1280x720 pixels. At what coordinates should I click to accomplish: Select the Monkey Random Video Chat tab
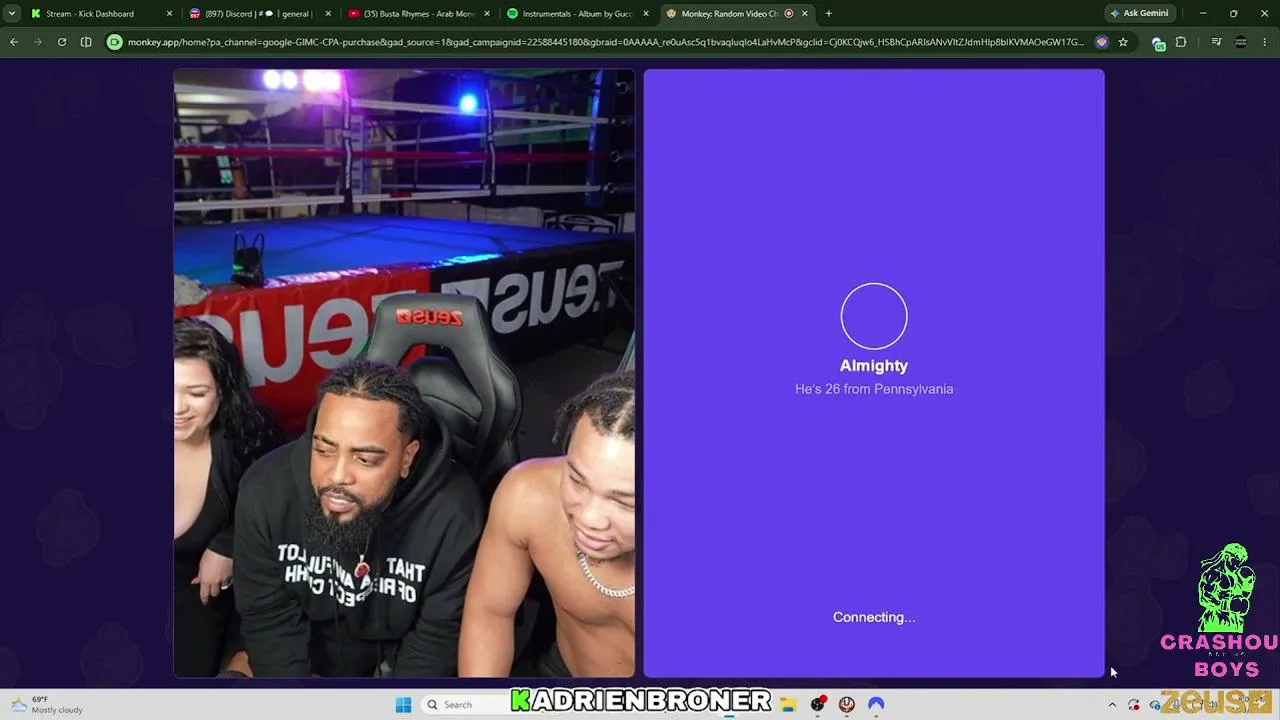731,14
